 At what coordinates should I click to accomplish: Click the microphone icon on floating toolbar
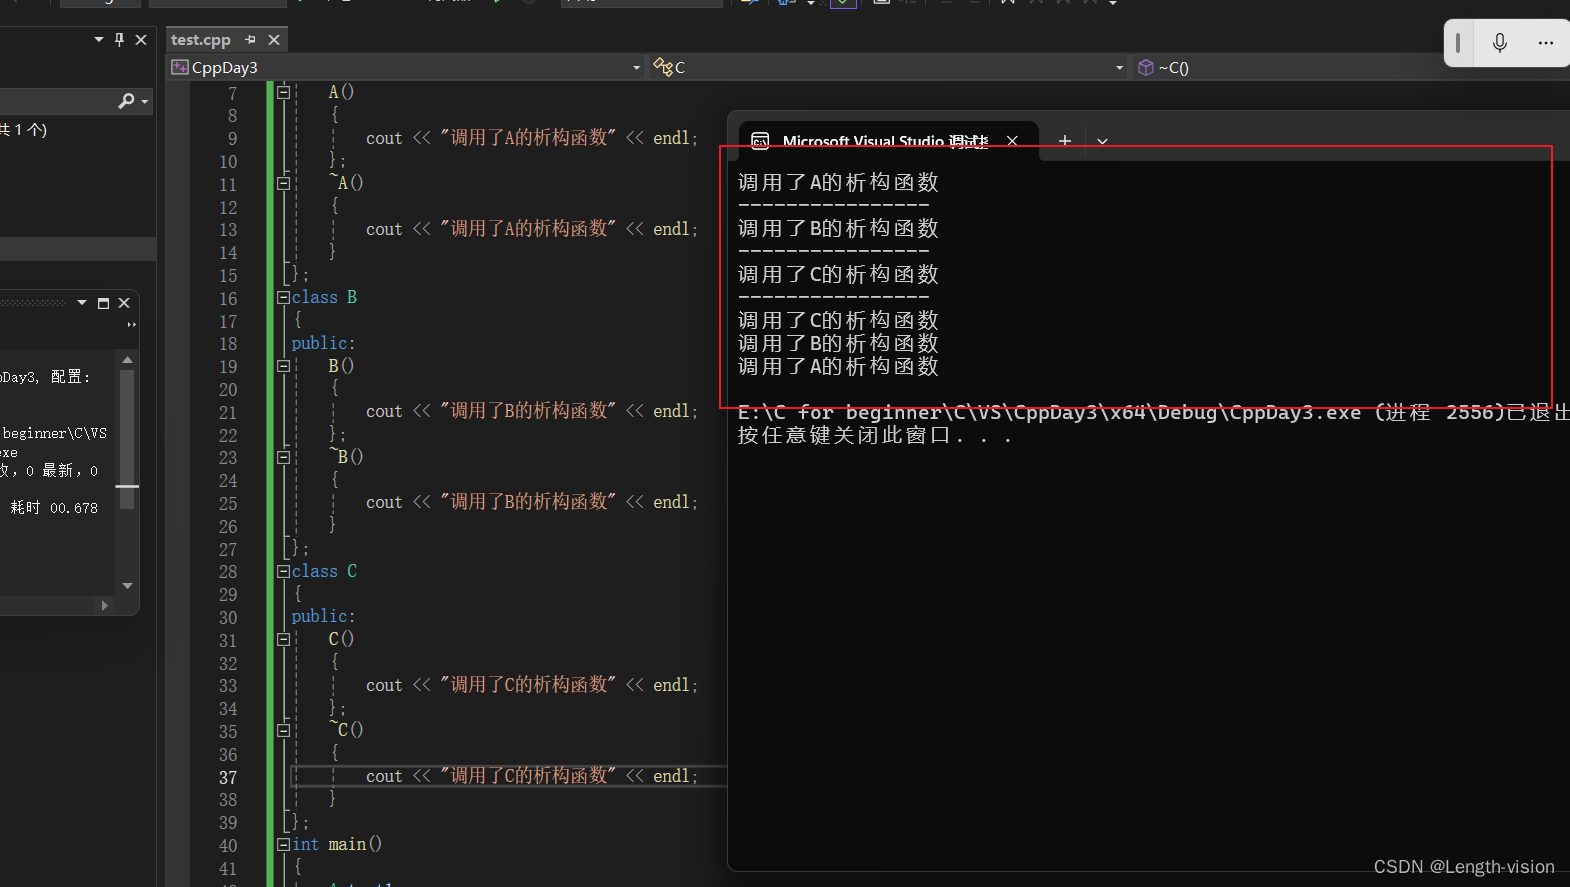coord(1499,42)
